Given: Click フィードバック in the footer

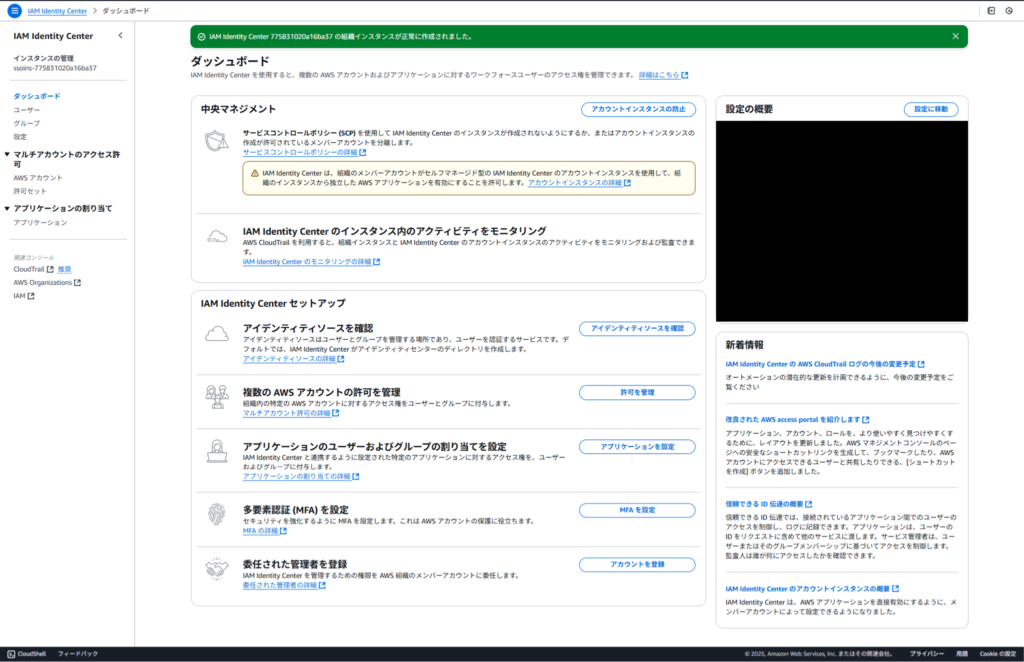Looking at the screenshot, I should coord(78,654).
